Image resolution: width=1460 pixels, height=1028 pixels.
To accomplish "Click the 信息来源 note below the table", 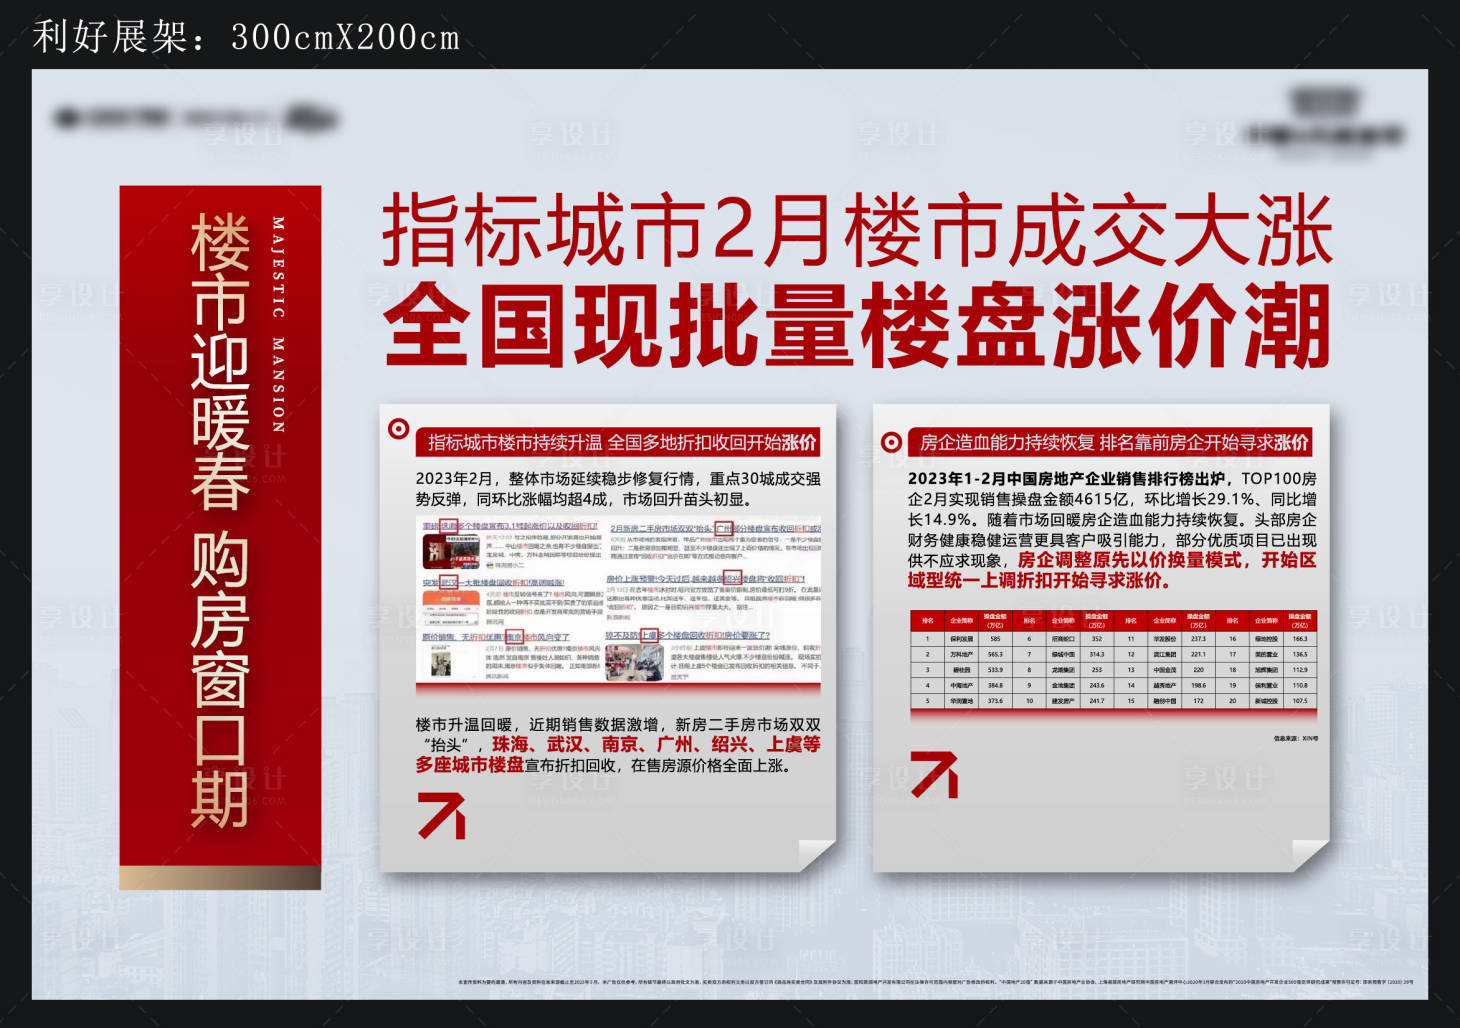I will click(1296, 739).
